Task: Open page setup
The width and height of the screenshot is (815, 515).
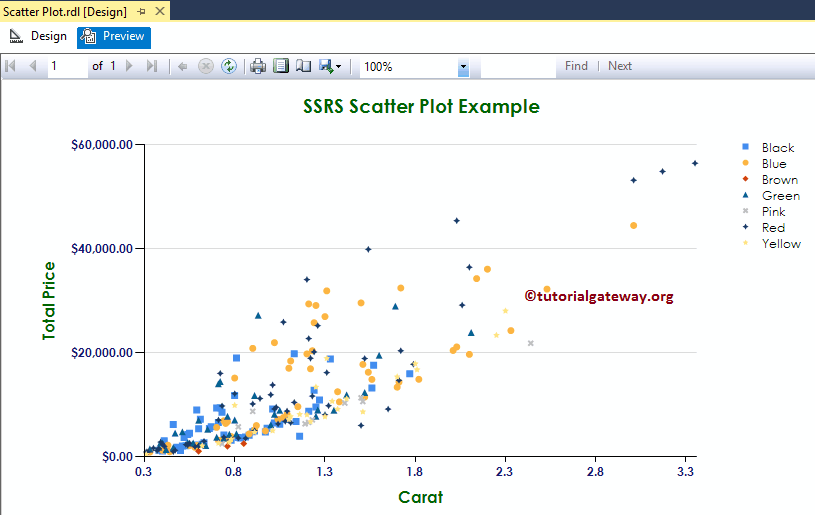Action: [x=304, y=66]
